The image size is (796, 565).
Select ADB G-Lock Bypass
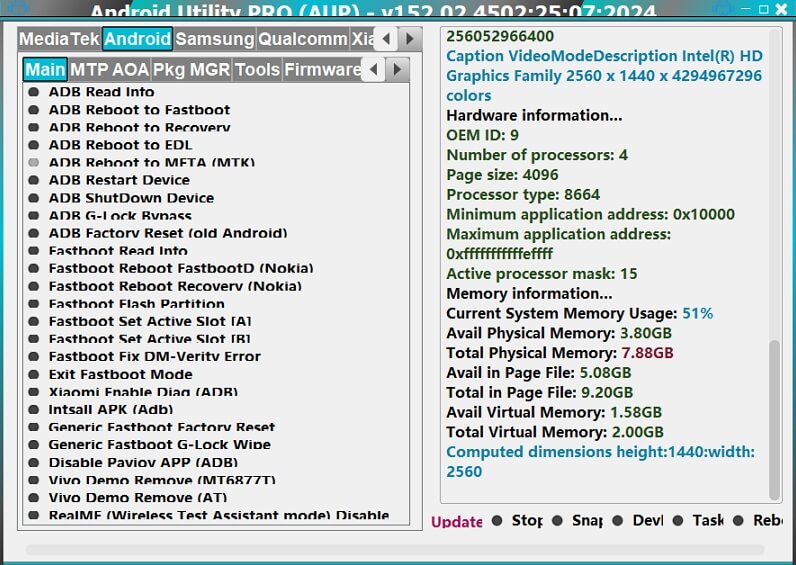[110, 215]
